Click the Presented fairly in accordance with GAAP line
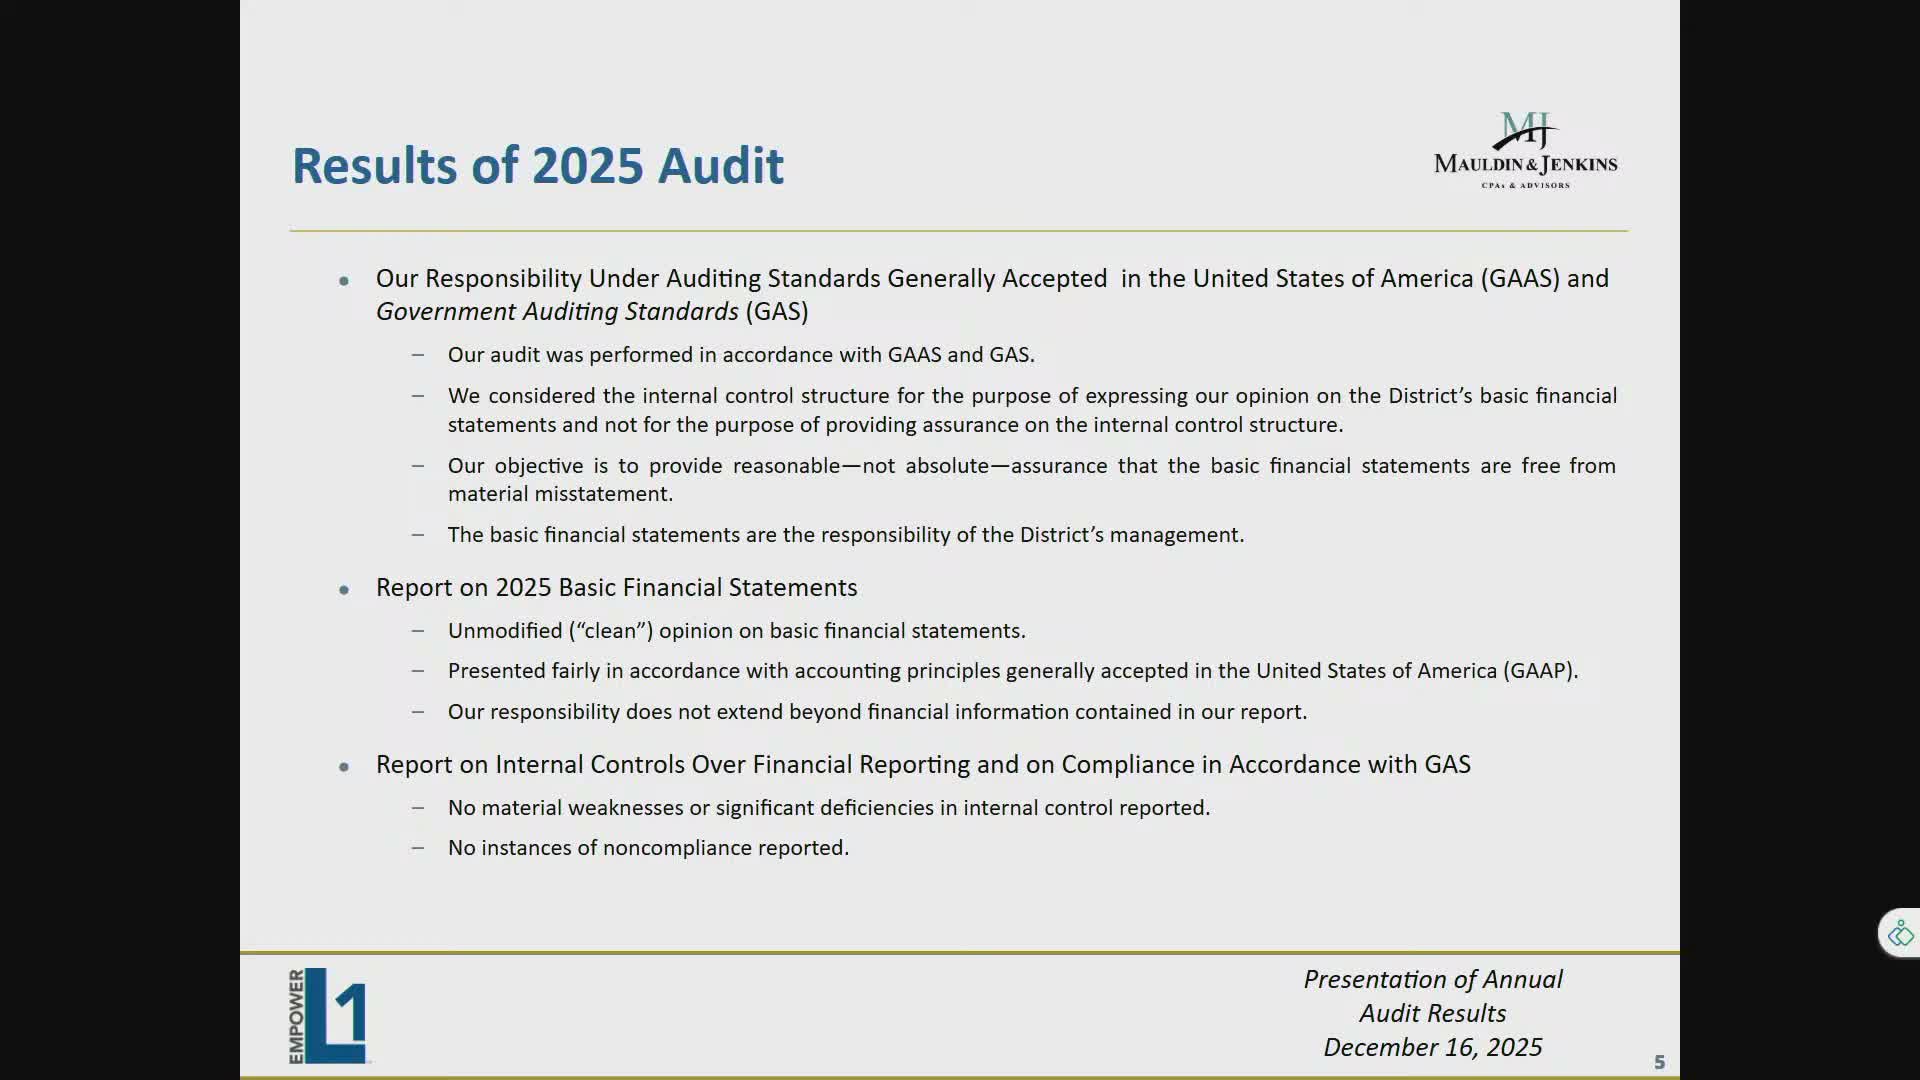Image resolution: width=1920 pixels, height=1080 pixels. pos(1012,671)
